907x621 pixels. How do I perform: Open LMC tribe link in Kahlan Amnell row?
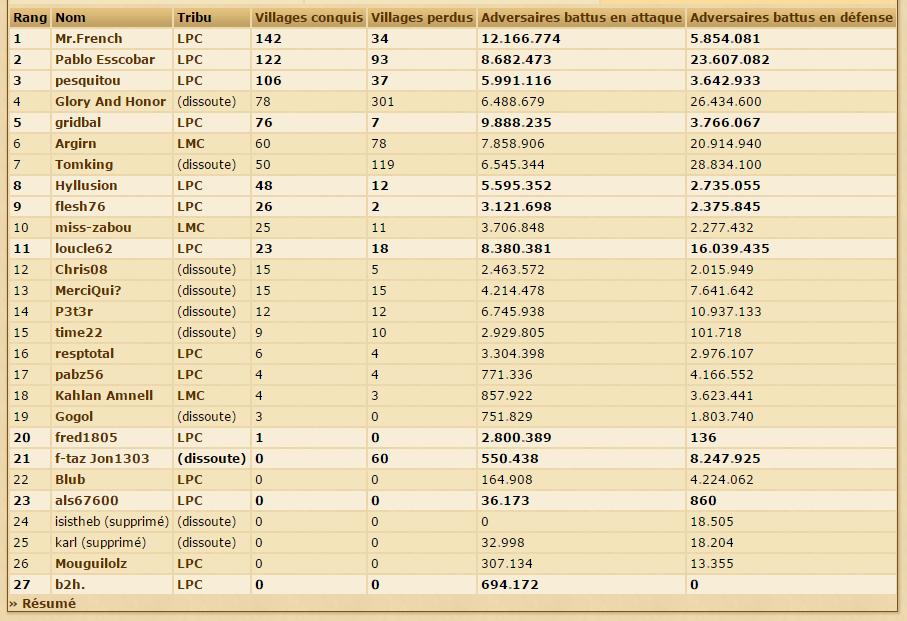190,395
